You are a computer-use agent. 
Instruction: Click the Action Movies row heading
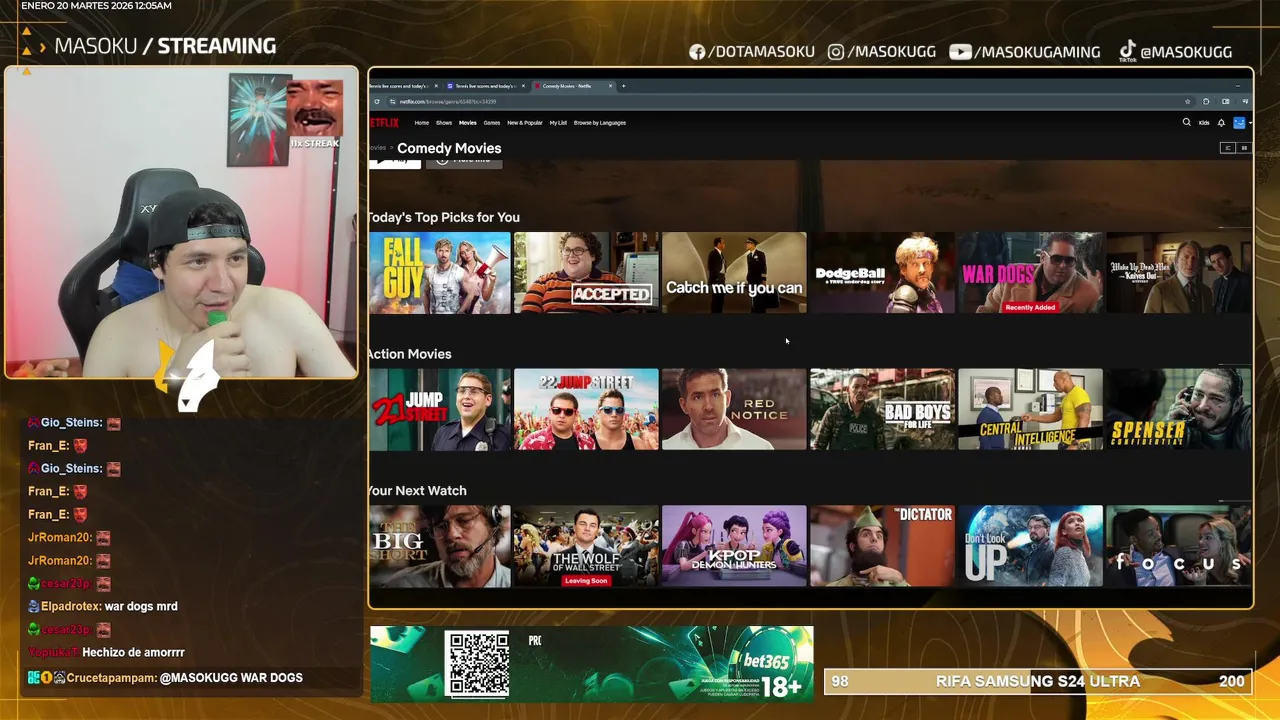point(409,354)
